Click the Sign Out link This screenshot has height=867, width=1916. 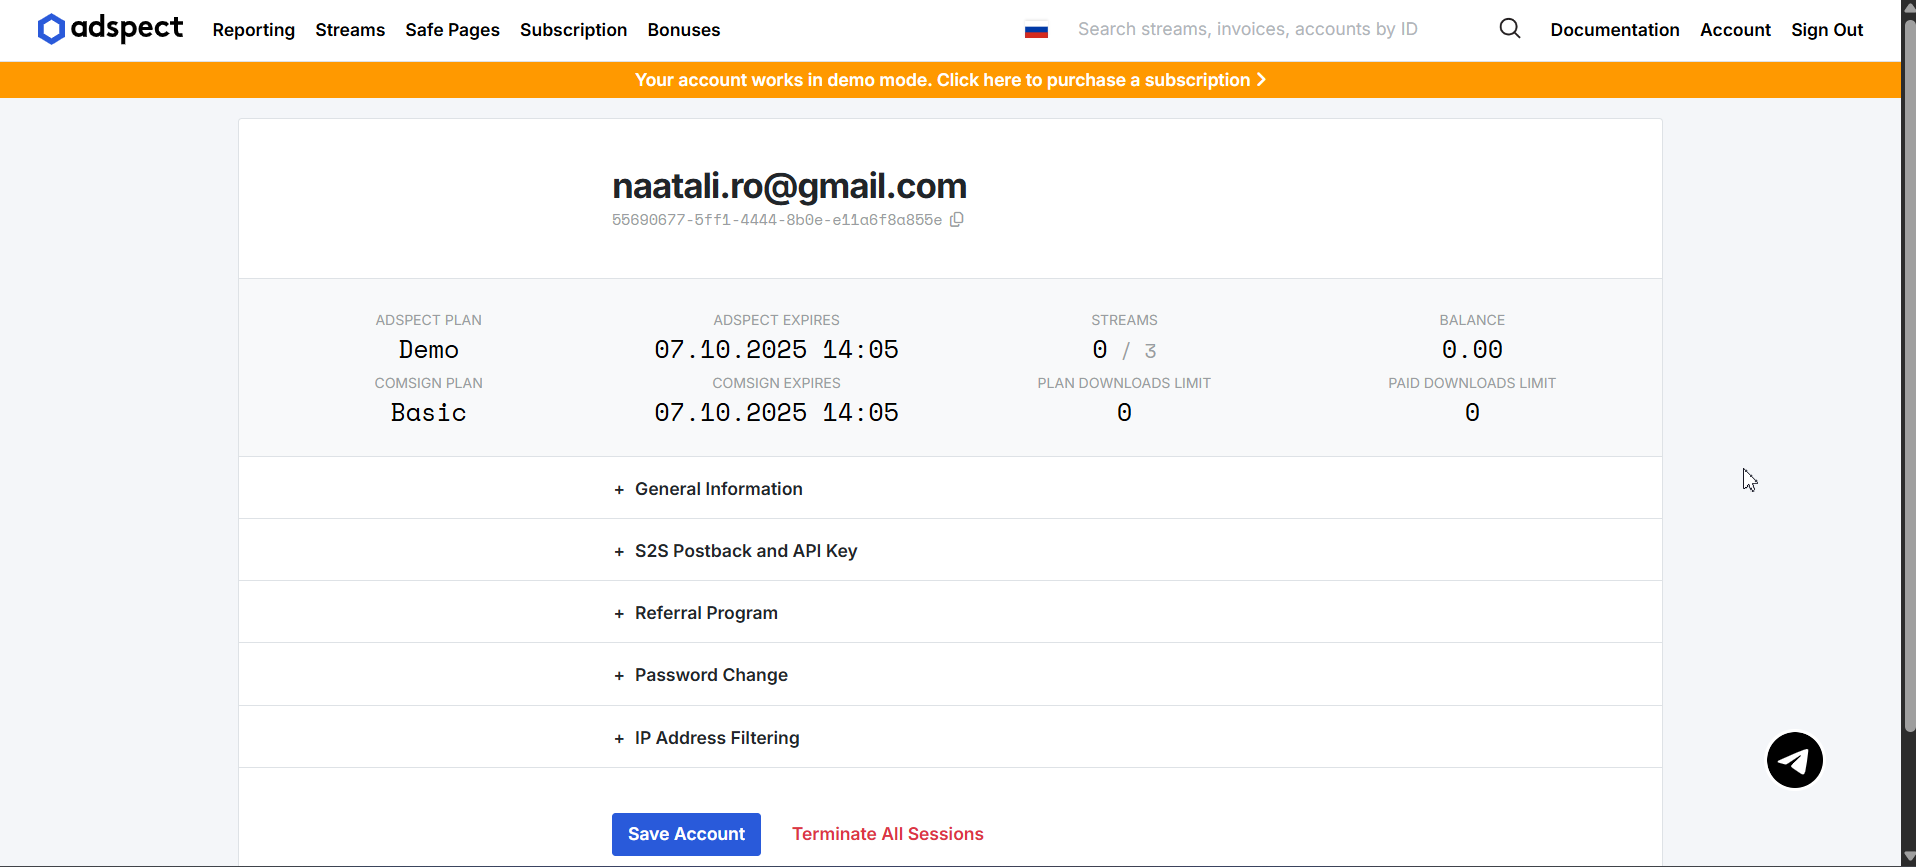click(1826, 30)
